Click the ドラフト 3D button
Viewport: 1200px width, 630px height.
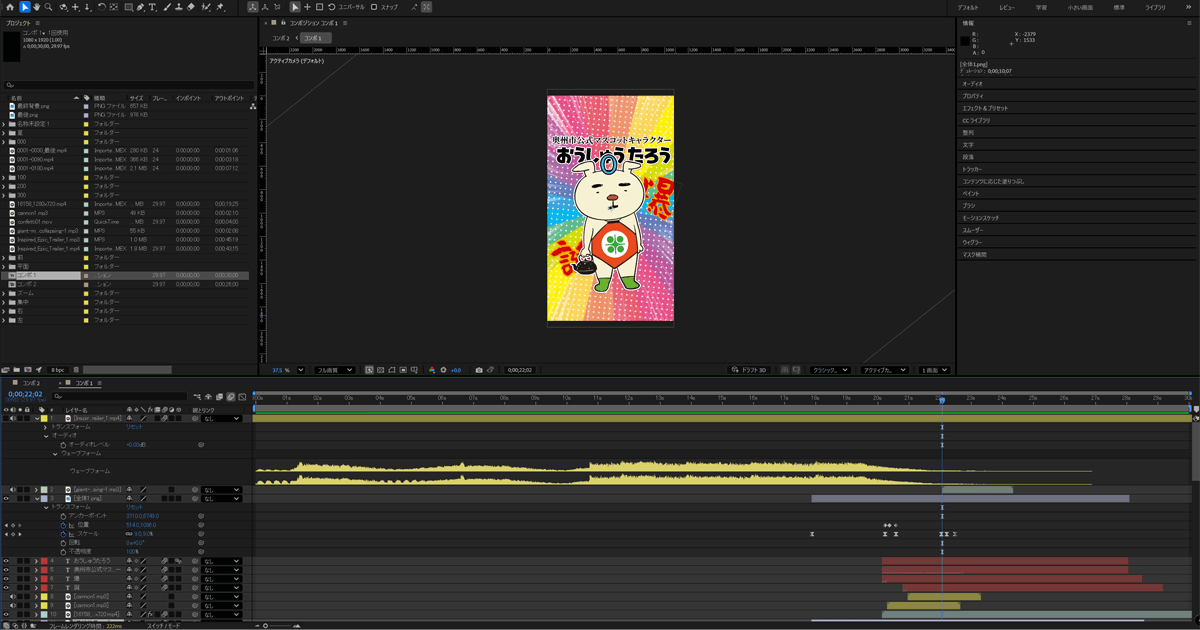[x=750, y=370]
